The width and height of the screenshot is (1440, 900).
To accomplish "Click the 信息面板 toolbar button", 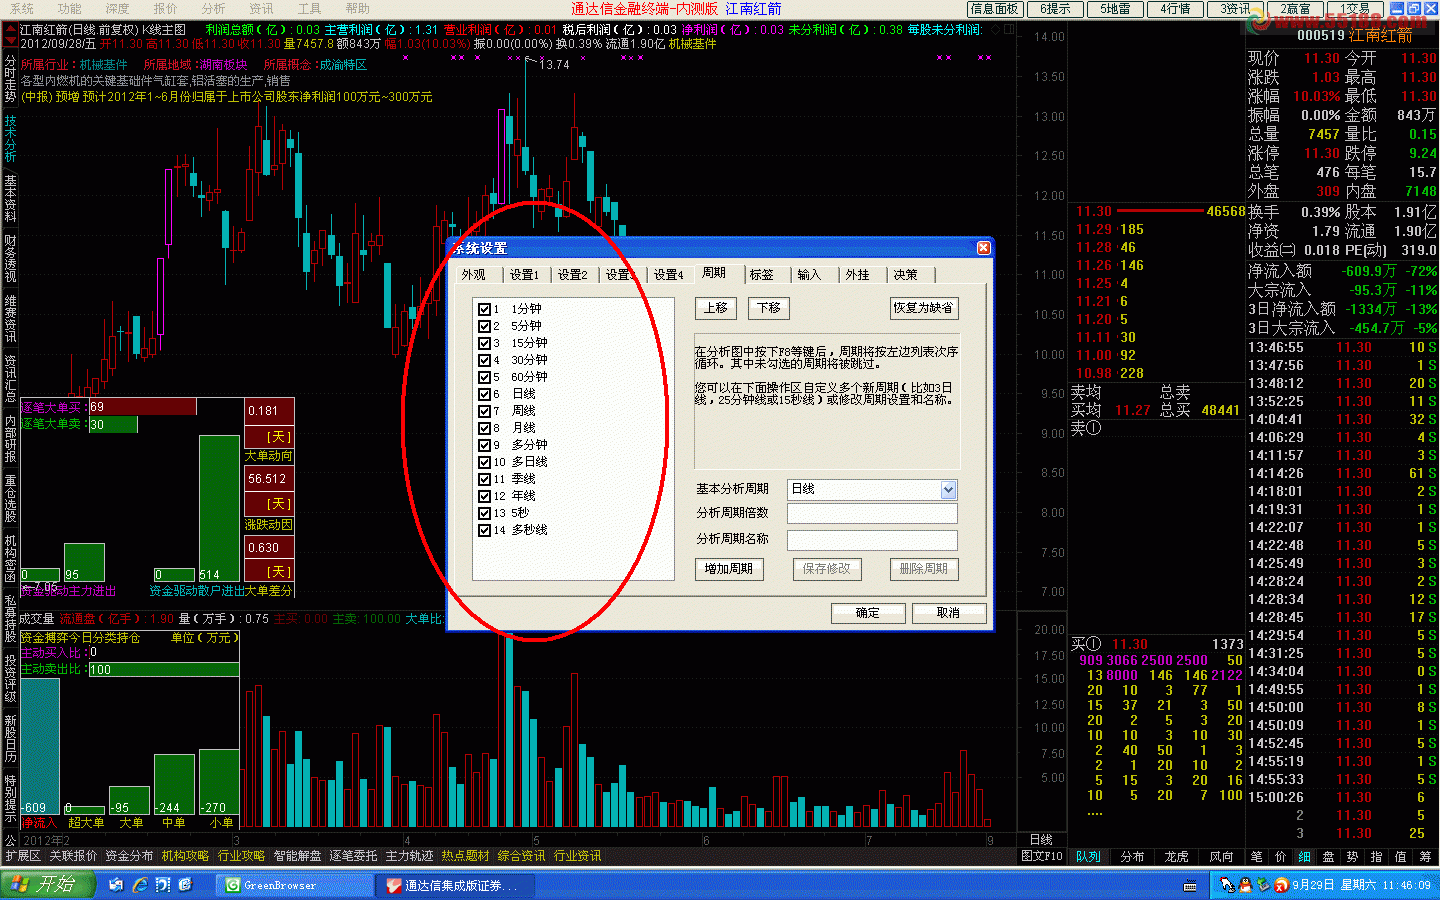I will pos(995,9).
